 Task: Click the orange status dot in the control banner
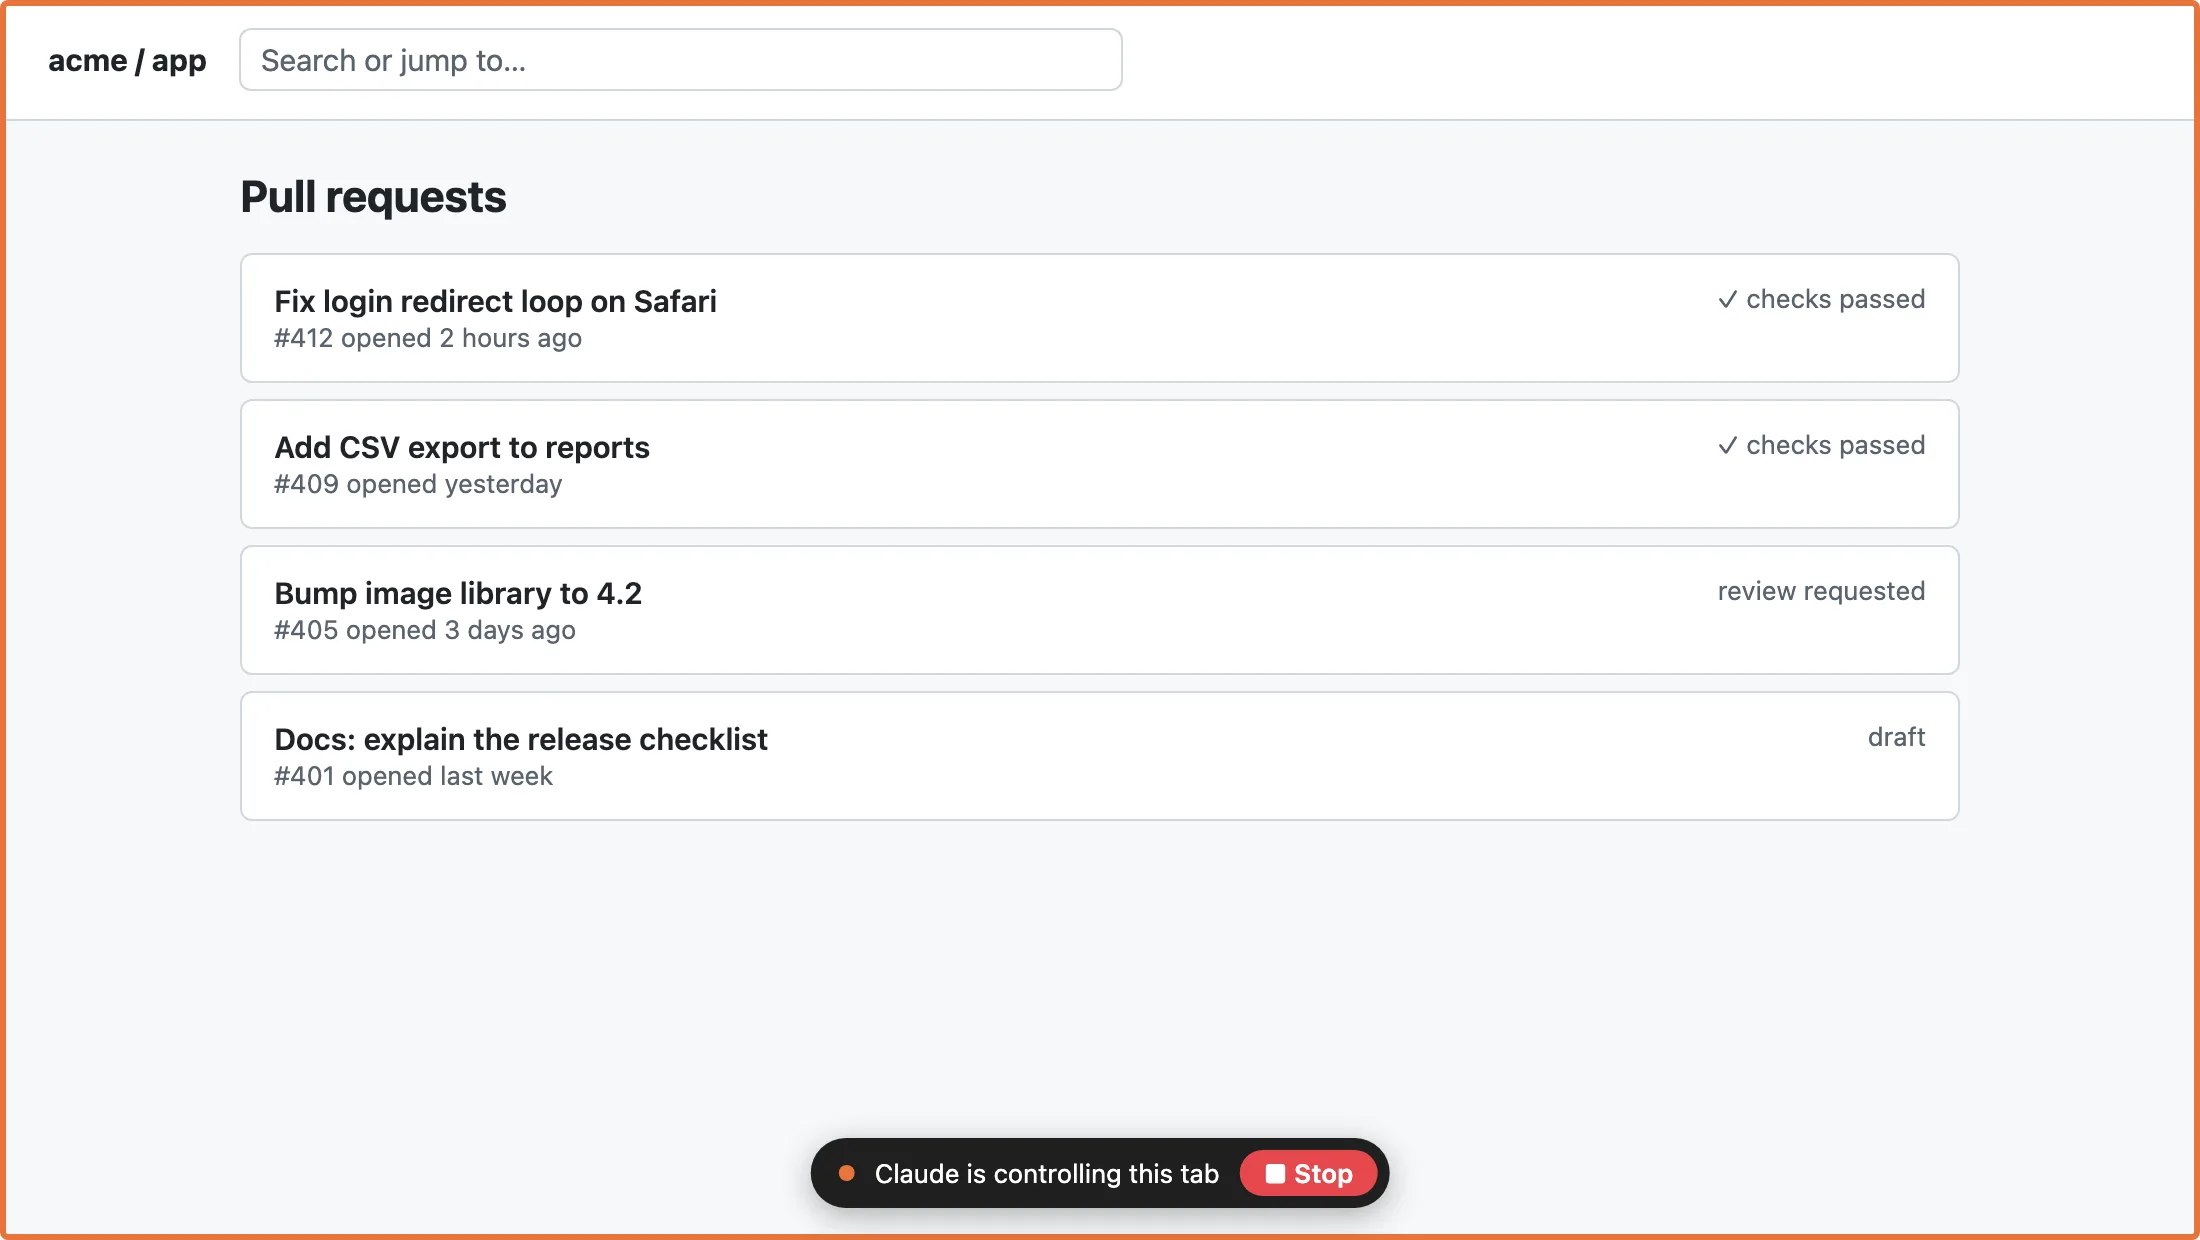click(x=846, y=1173)
